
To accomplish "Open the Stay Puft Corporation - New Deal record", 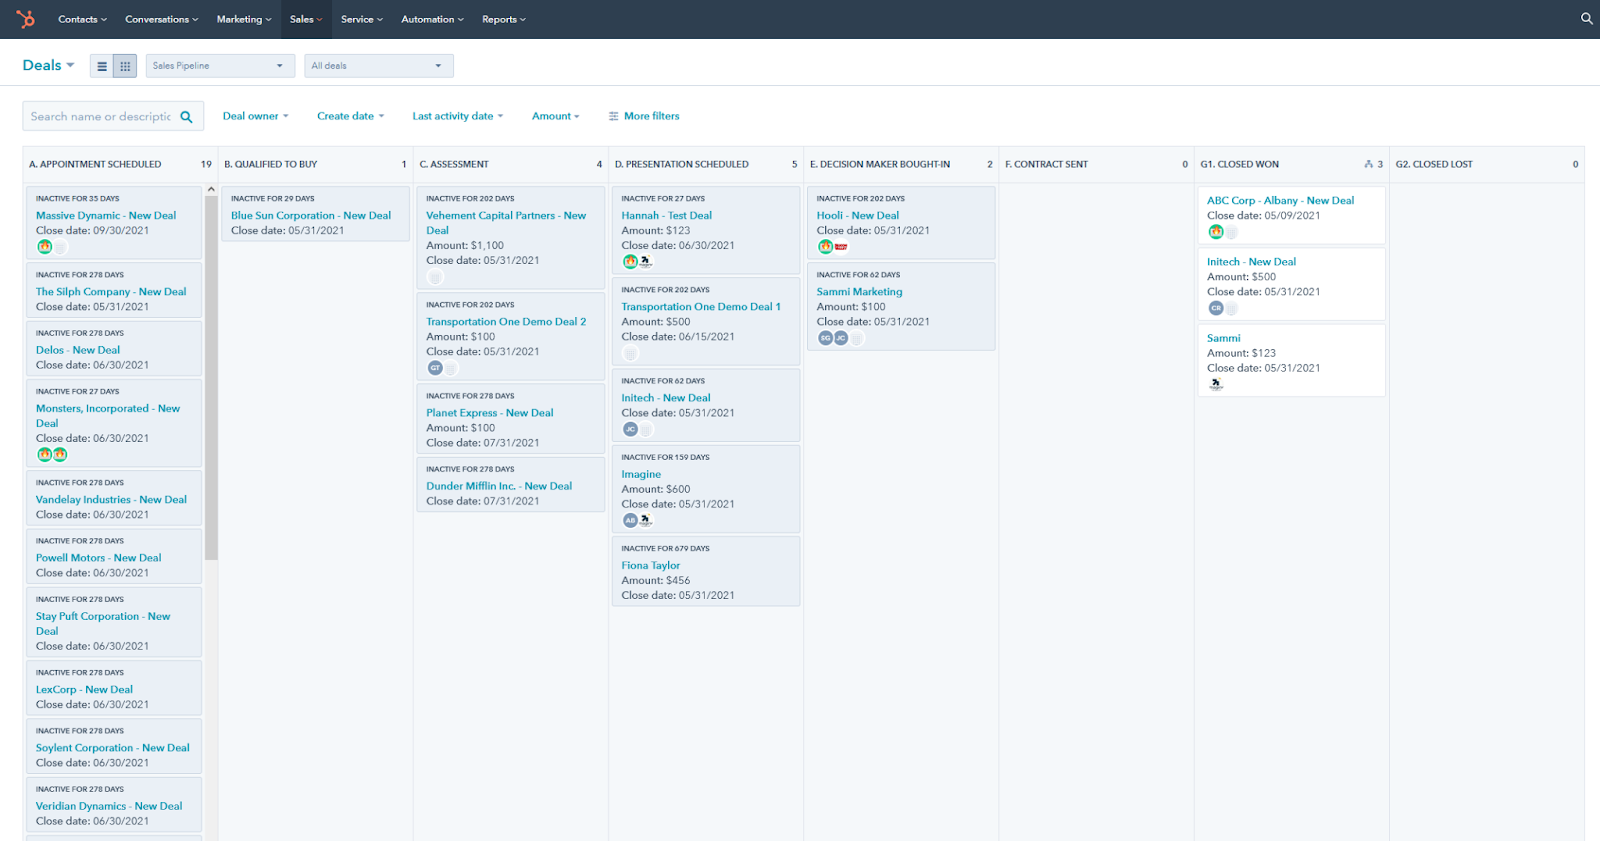I will (x=103, y=624).
